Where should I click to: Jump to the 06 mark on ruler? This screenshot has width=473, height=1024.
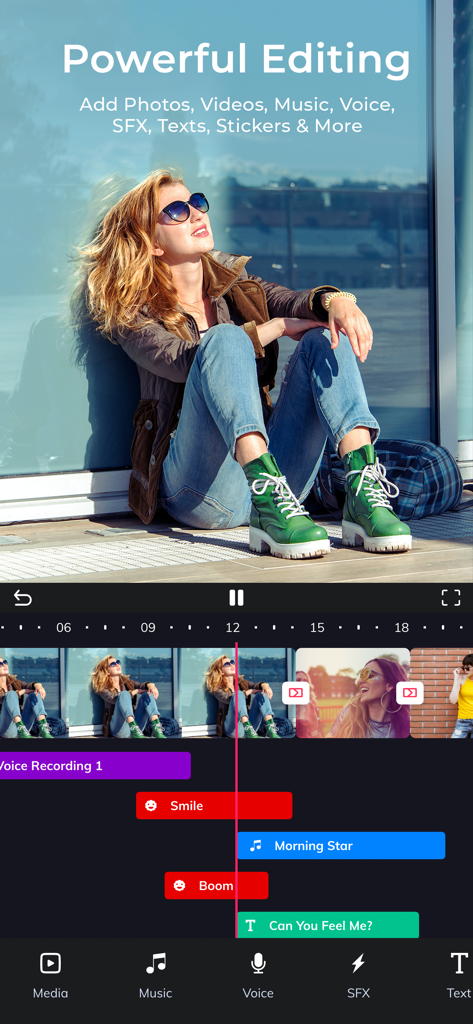pyautogui.click(x=63, y=628)
